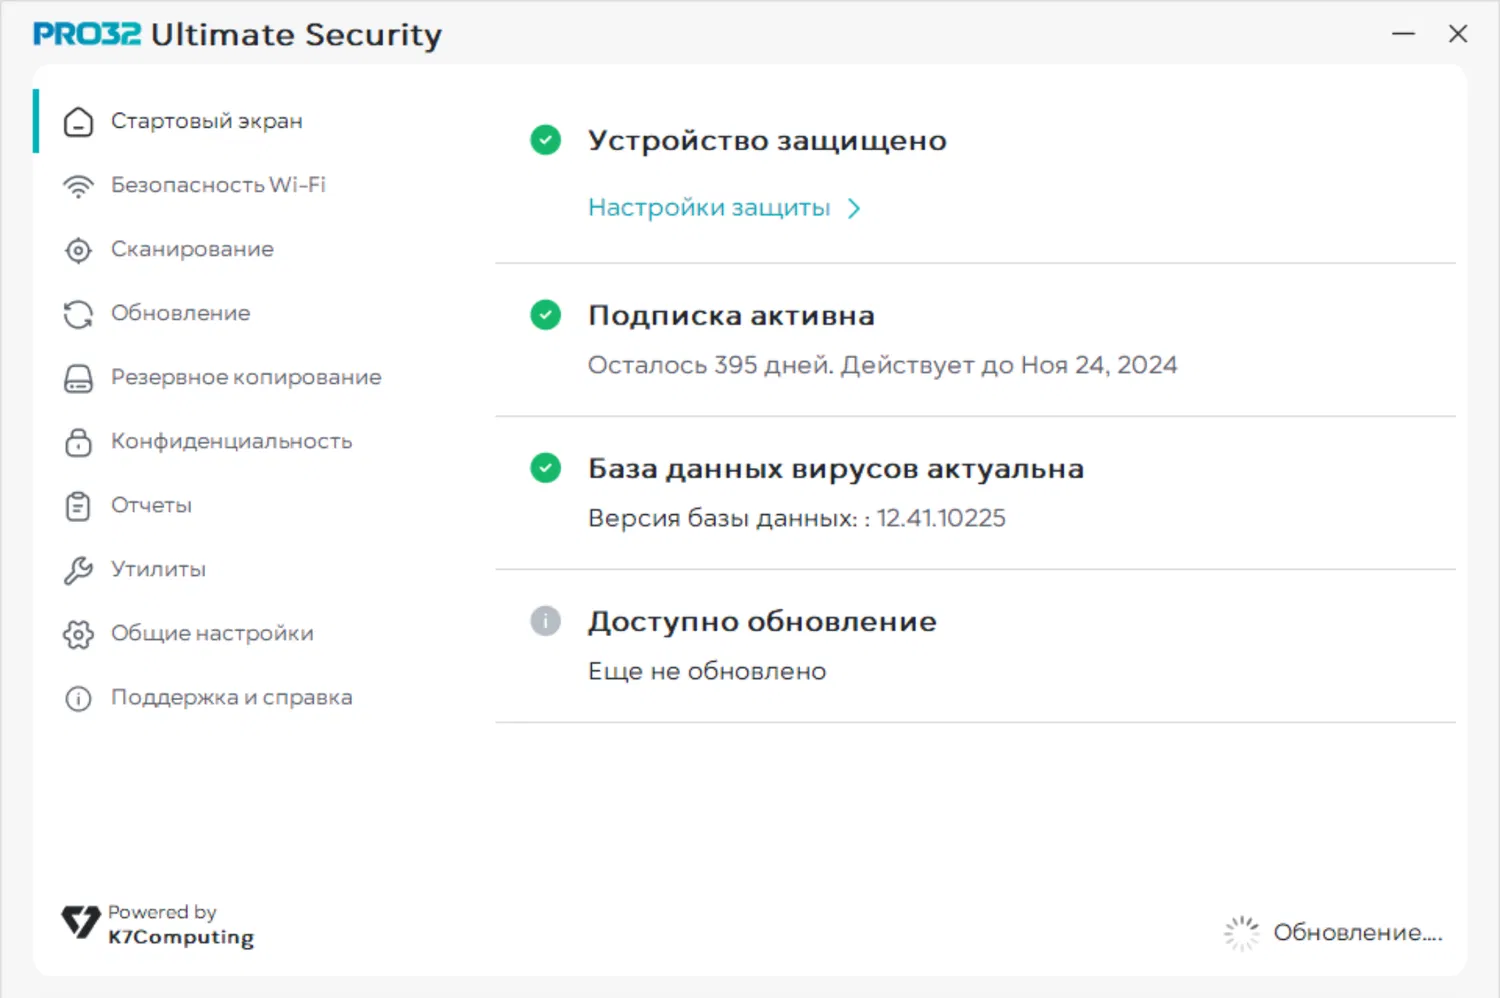
Task: Click the home icon for Стартовый экран
Action: pos(78,122)
